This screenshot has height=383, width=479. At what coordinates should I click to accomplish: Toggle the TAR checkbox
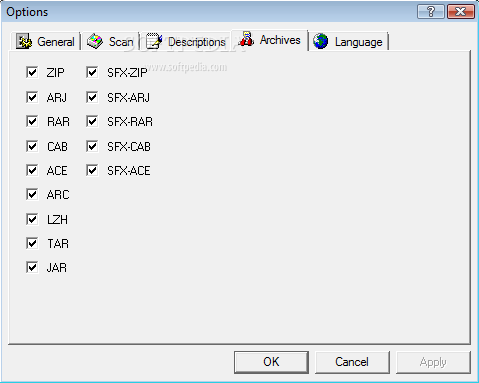[32, 243]
